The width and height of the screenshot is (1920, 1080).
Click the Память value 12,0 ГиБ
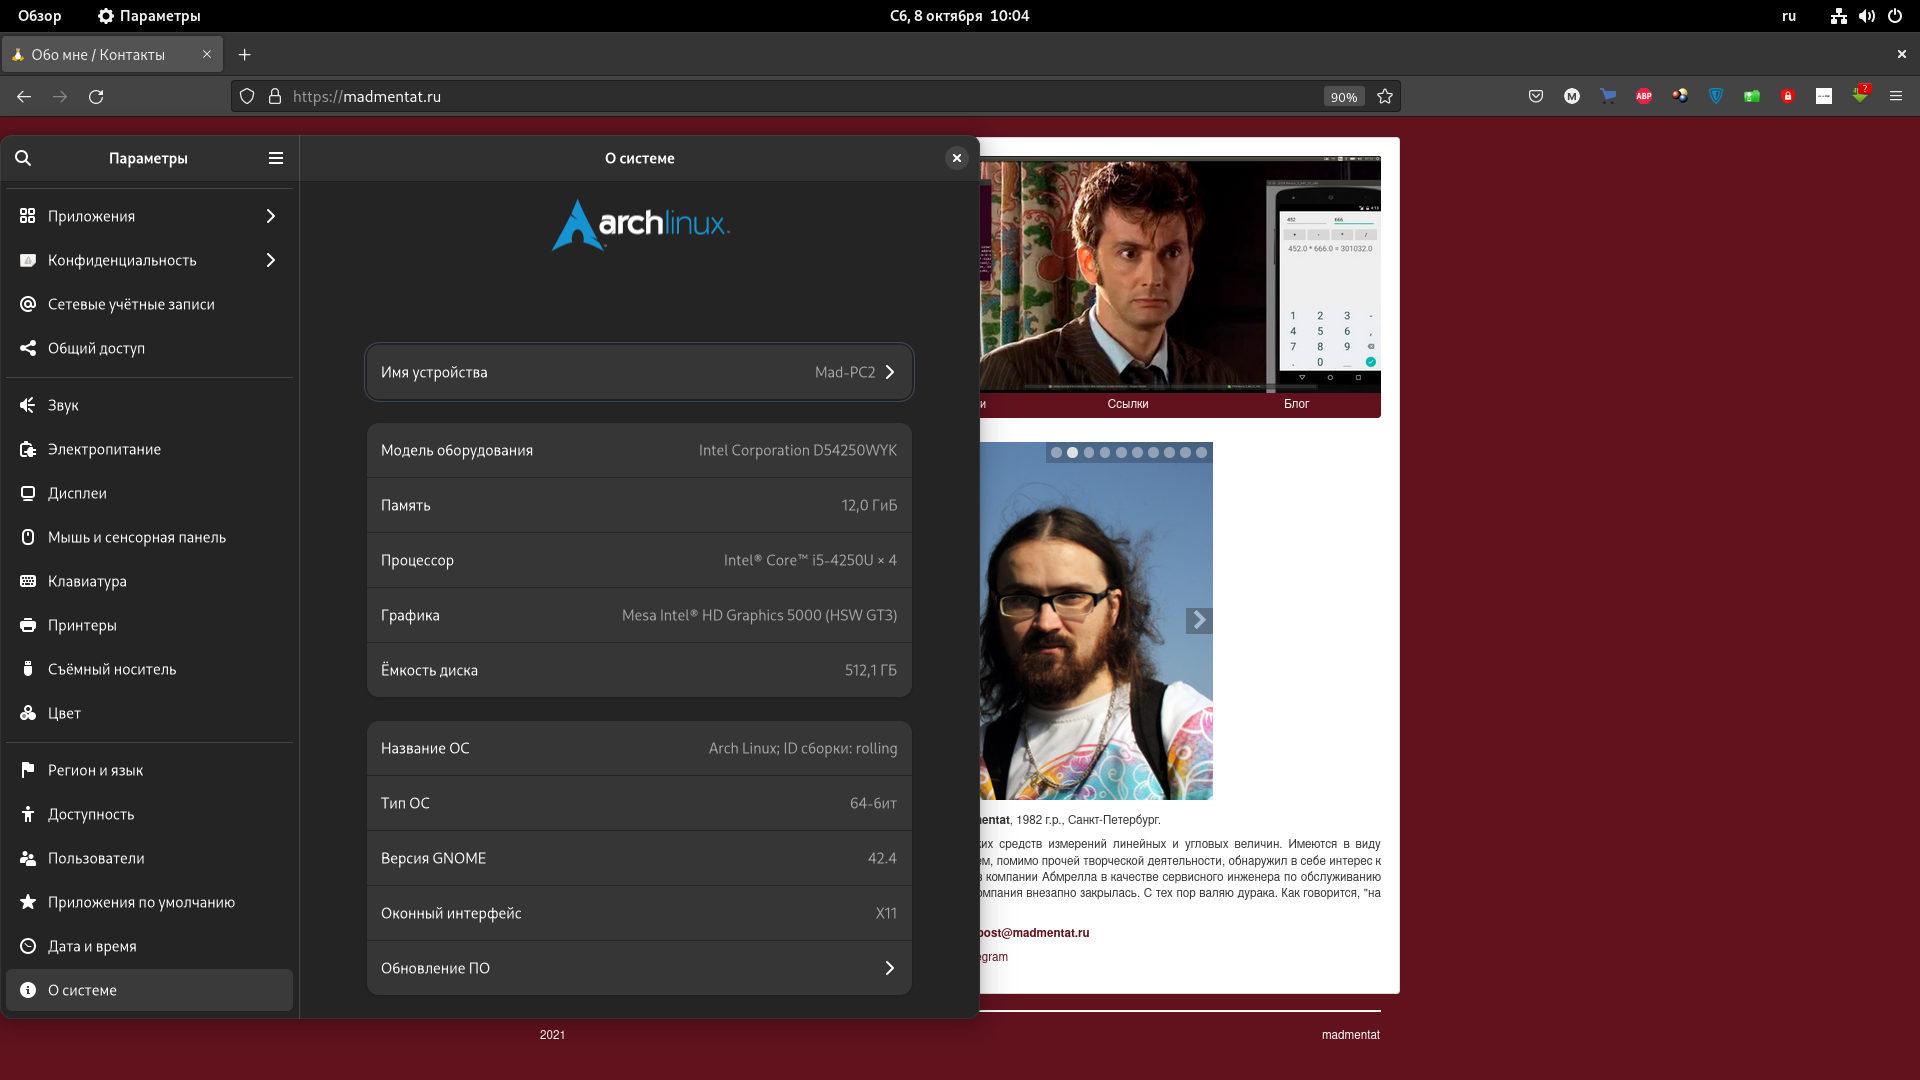click(869, 505)
